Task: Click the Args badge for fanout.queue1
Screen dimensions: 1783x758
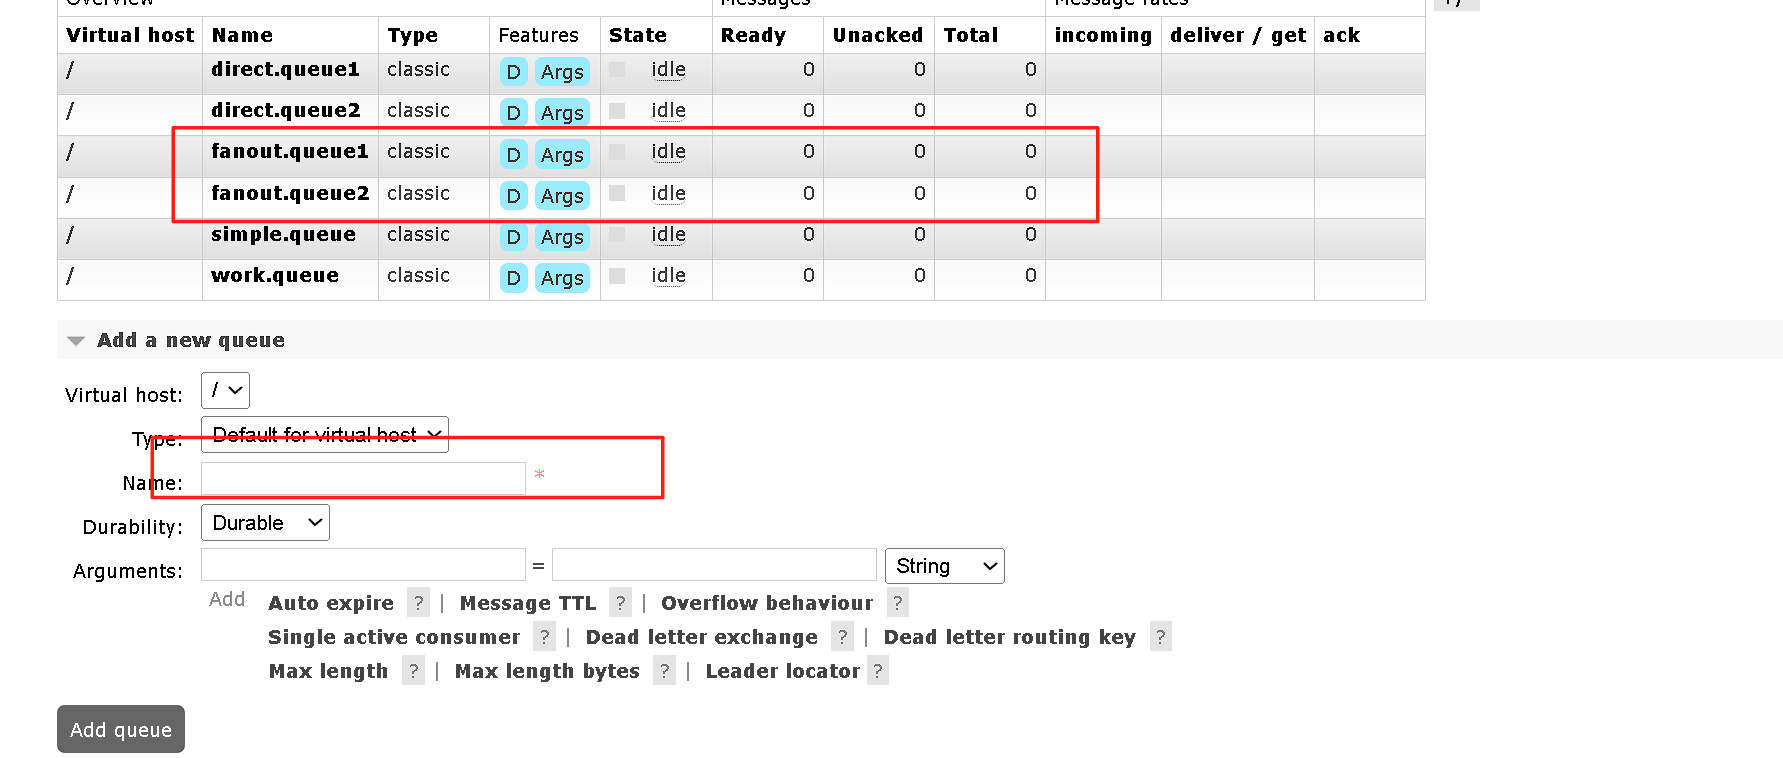Action: click(x=562, y=155)
